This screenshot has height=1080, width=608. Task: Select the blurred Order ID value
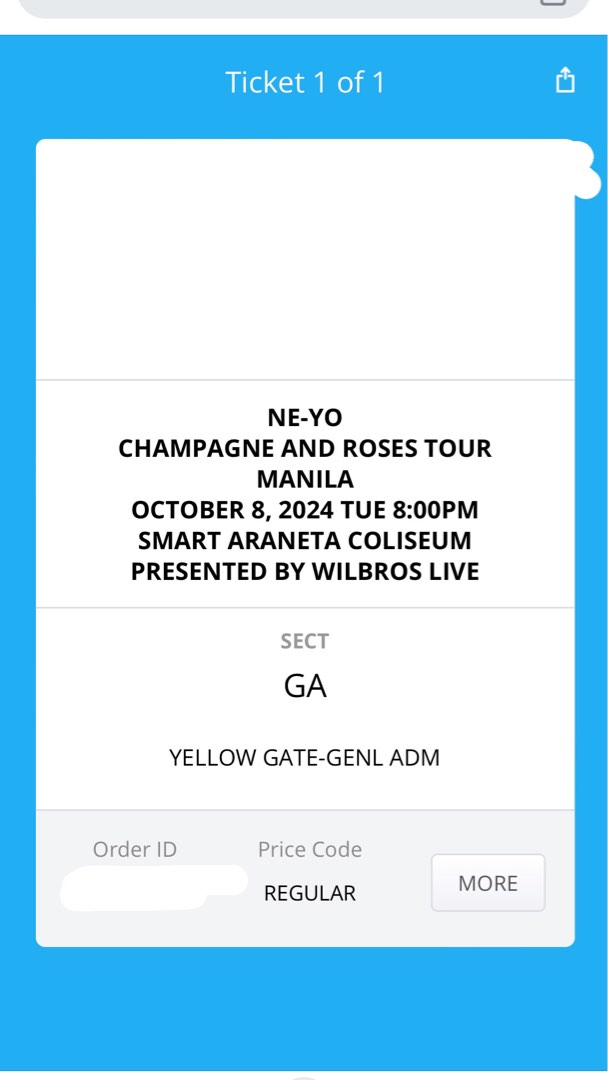(x=150, y=889)
